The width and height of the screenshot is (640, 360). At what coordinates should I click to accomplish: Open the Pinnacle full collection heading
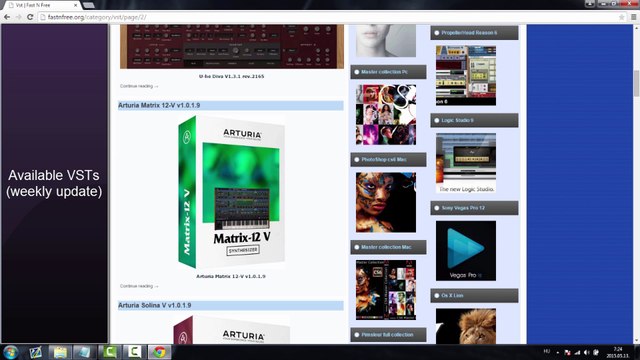click(x=388, y=335)
